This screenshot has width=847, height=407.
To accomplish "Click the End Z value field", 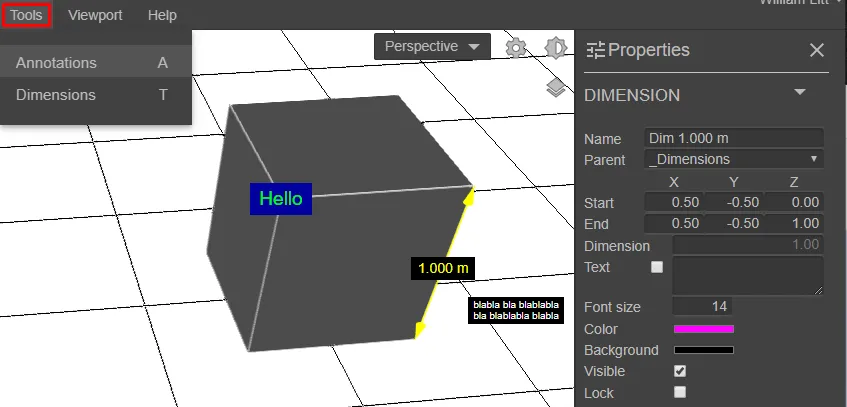I will pyautogui.click(x=794, y=223).
